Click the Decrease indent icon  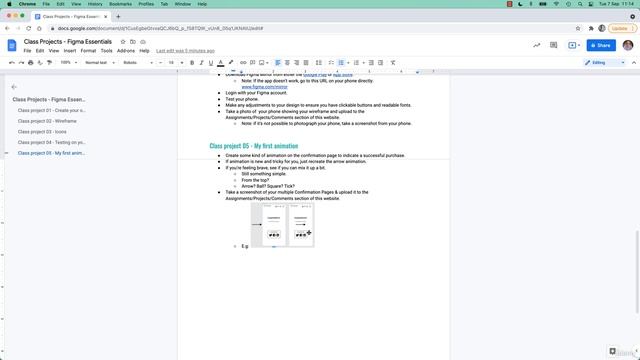tap(371, 62)
